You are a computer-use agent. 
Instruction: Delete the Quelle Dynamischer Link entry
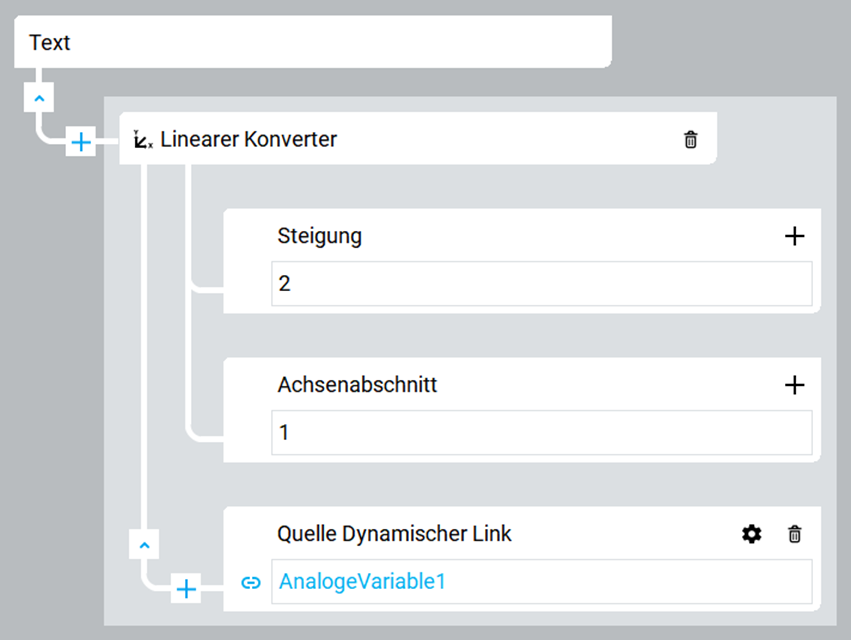(x=795, y=534)
